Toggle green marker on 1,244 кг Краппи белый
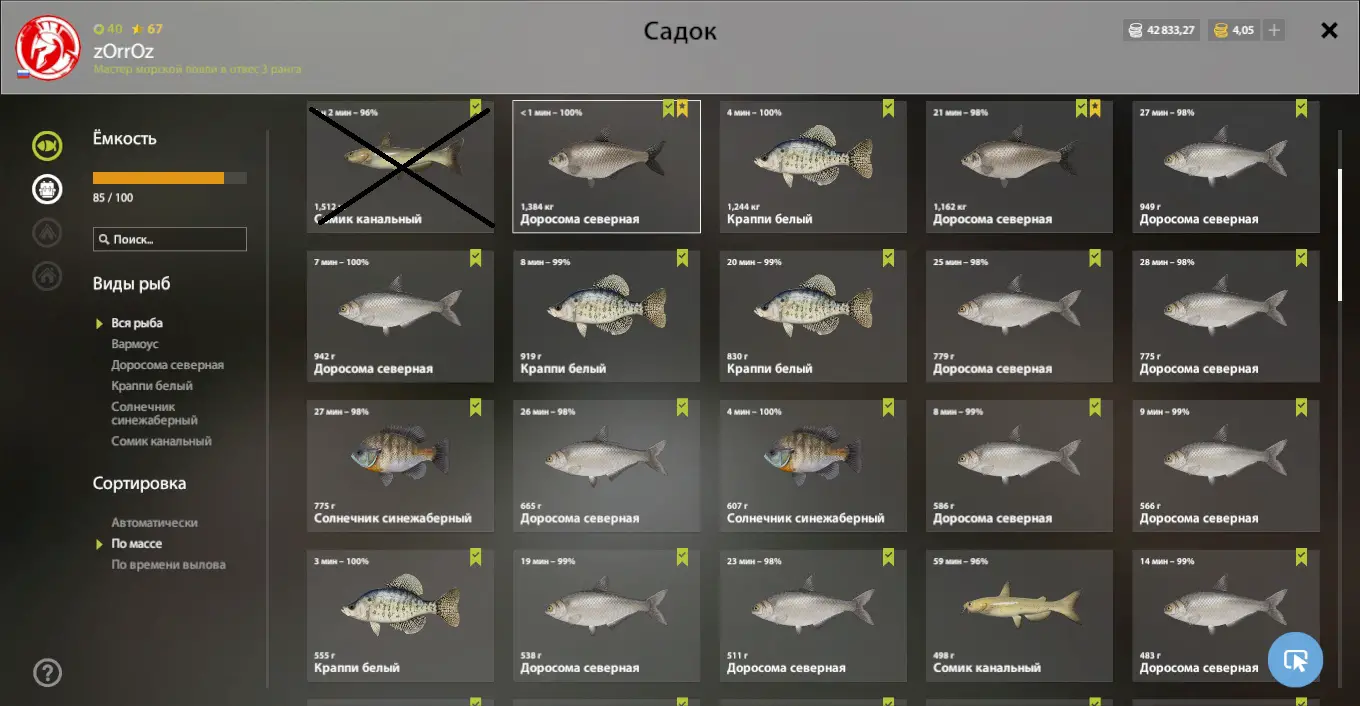Viewport: 1360px width, 706px height. pos(888,109)
